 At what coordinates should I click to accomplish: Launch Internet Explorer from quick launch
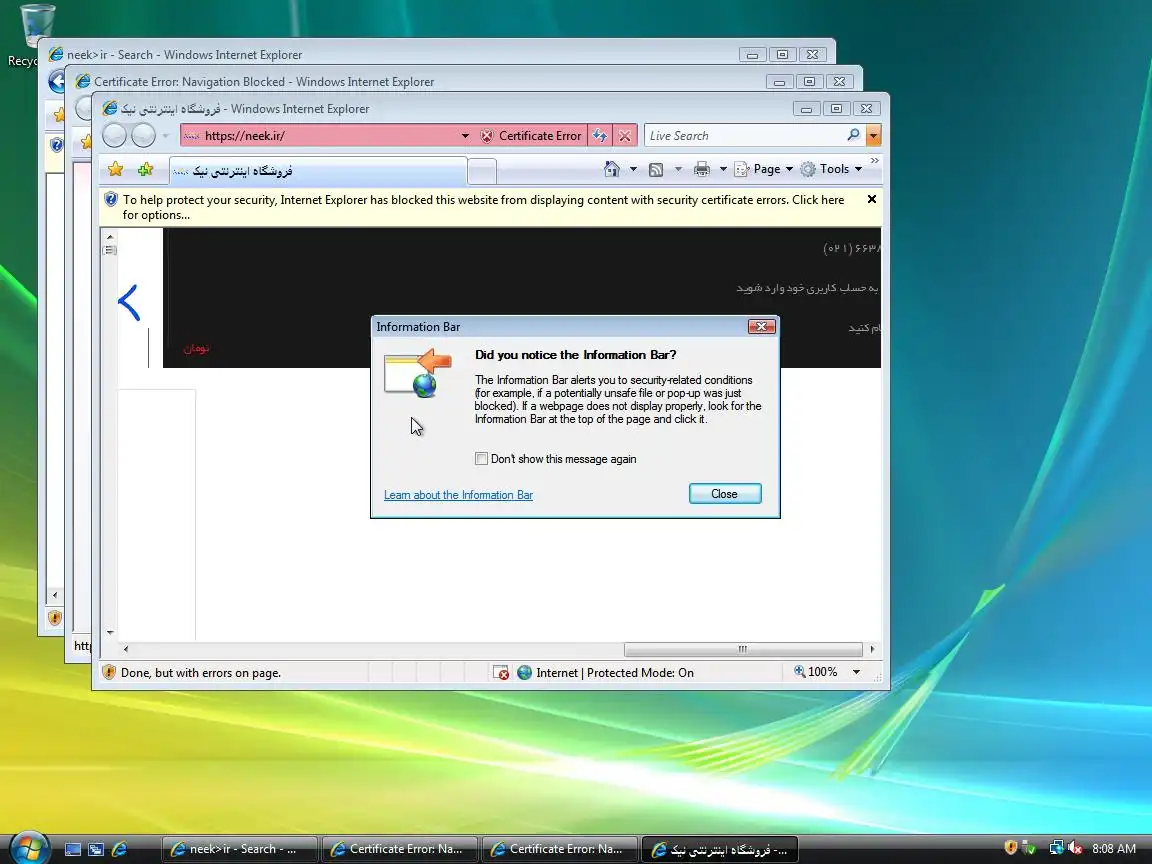click(120, 849)
